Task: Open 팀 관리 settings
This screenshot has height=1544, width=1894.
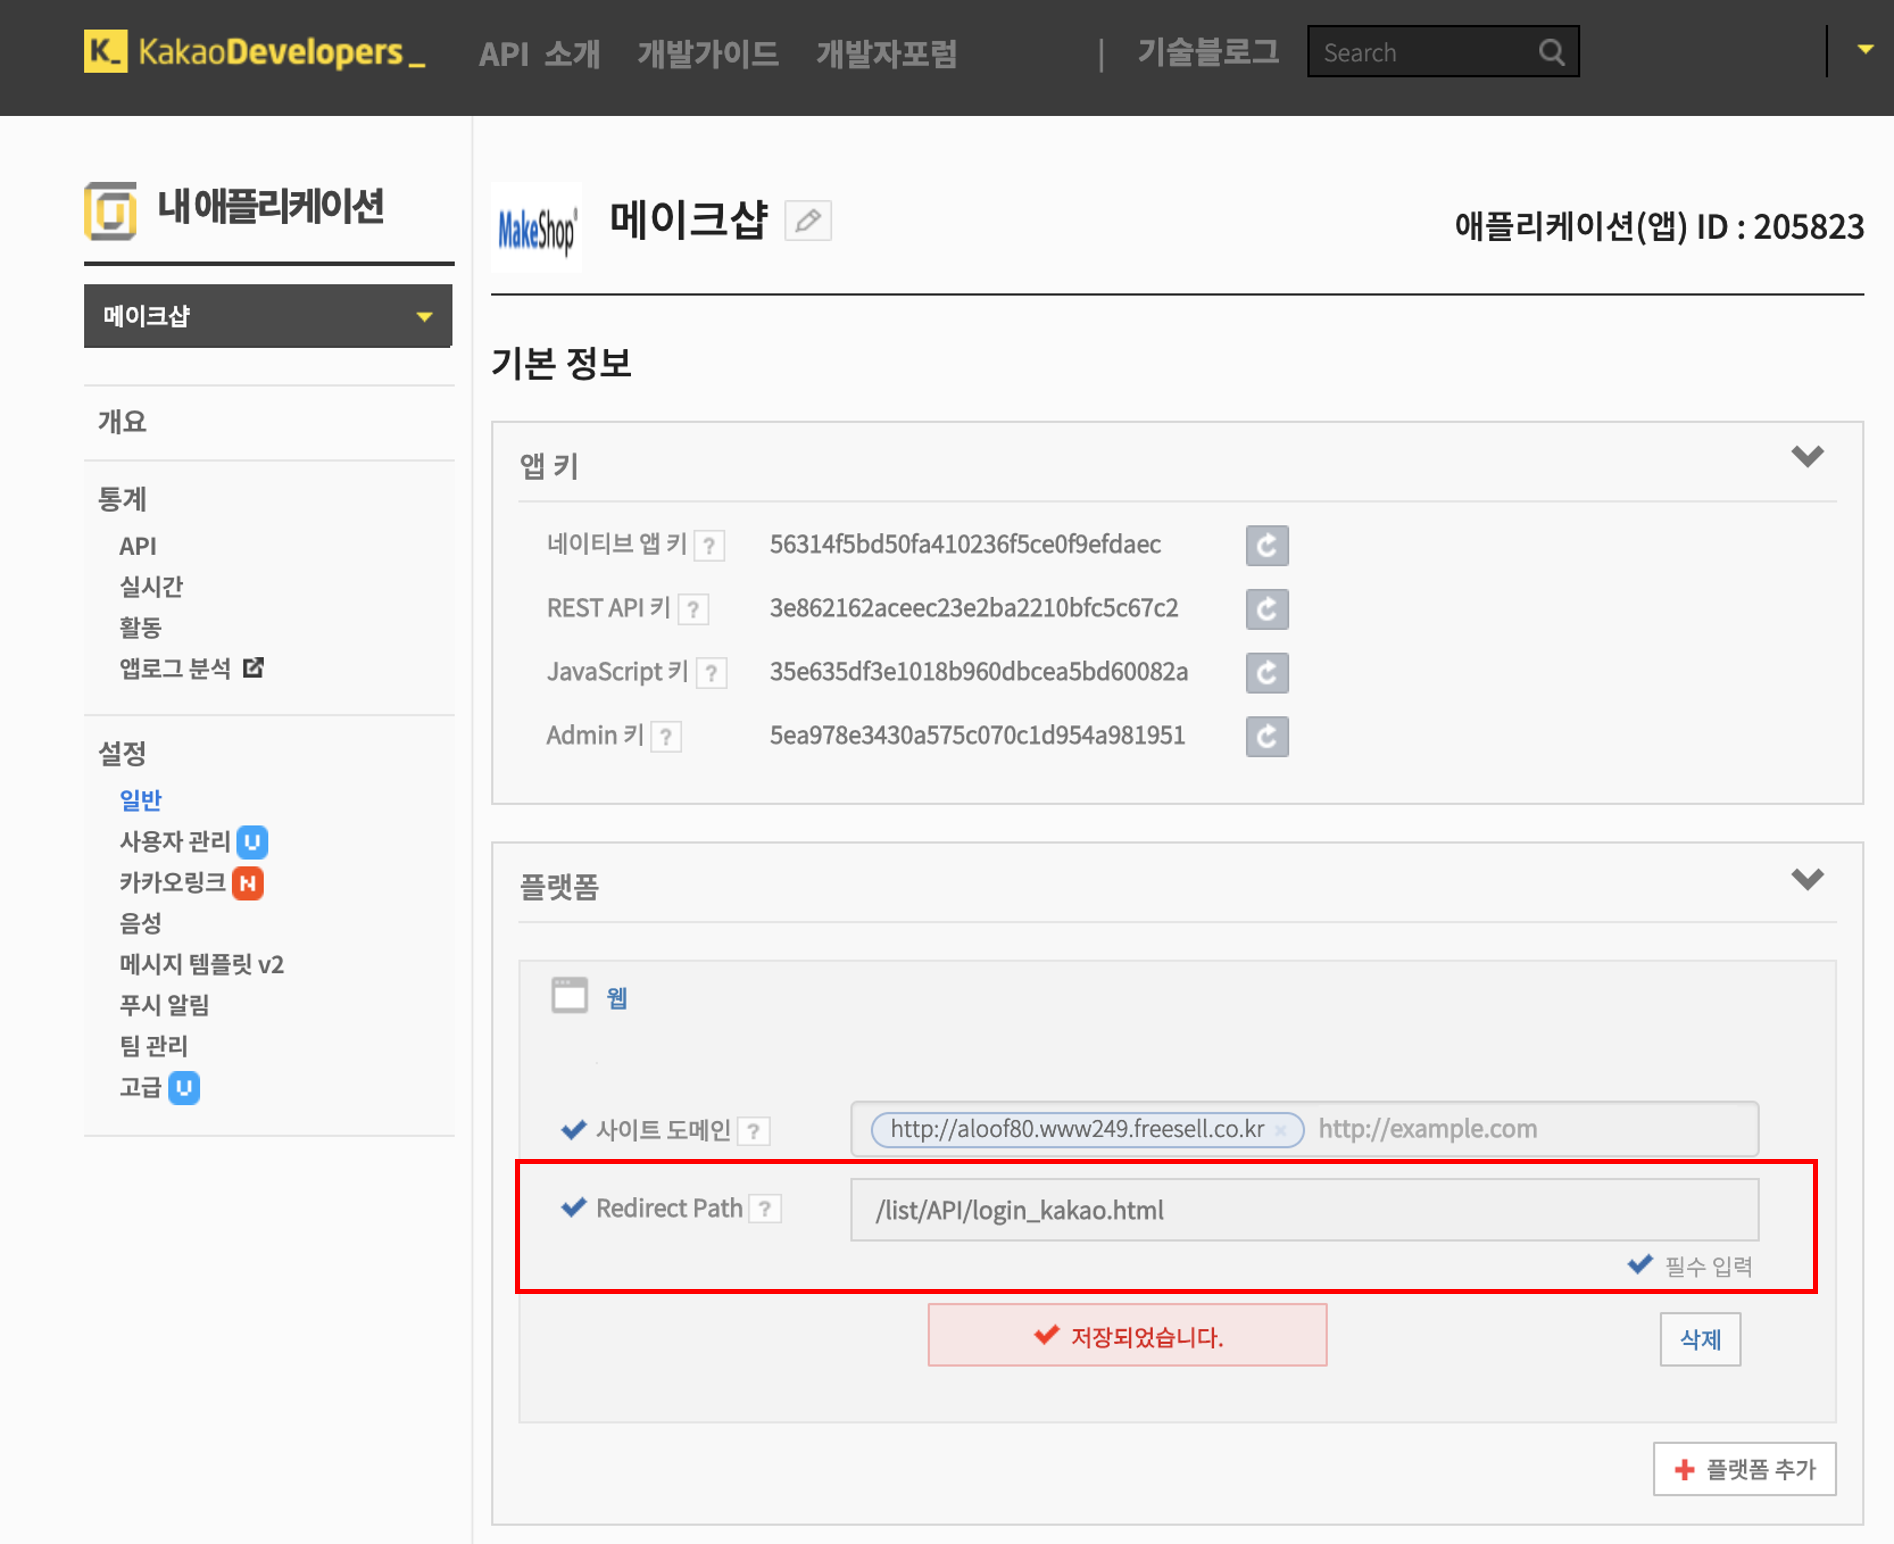Action: [x=153, y=1046]
